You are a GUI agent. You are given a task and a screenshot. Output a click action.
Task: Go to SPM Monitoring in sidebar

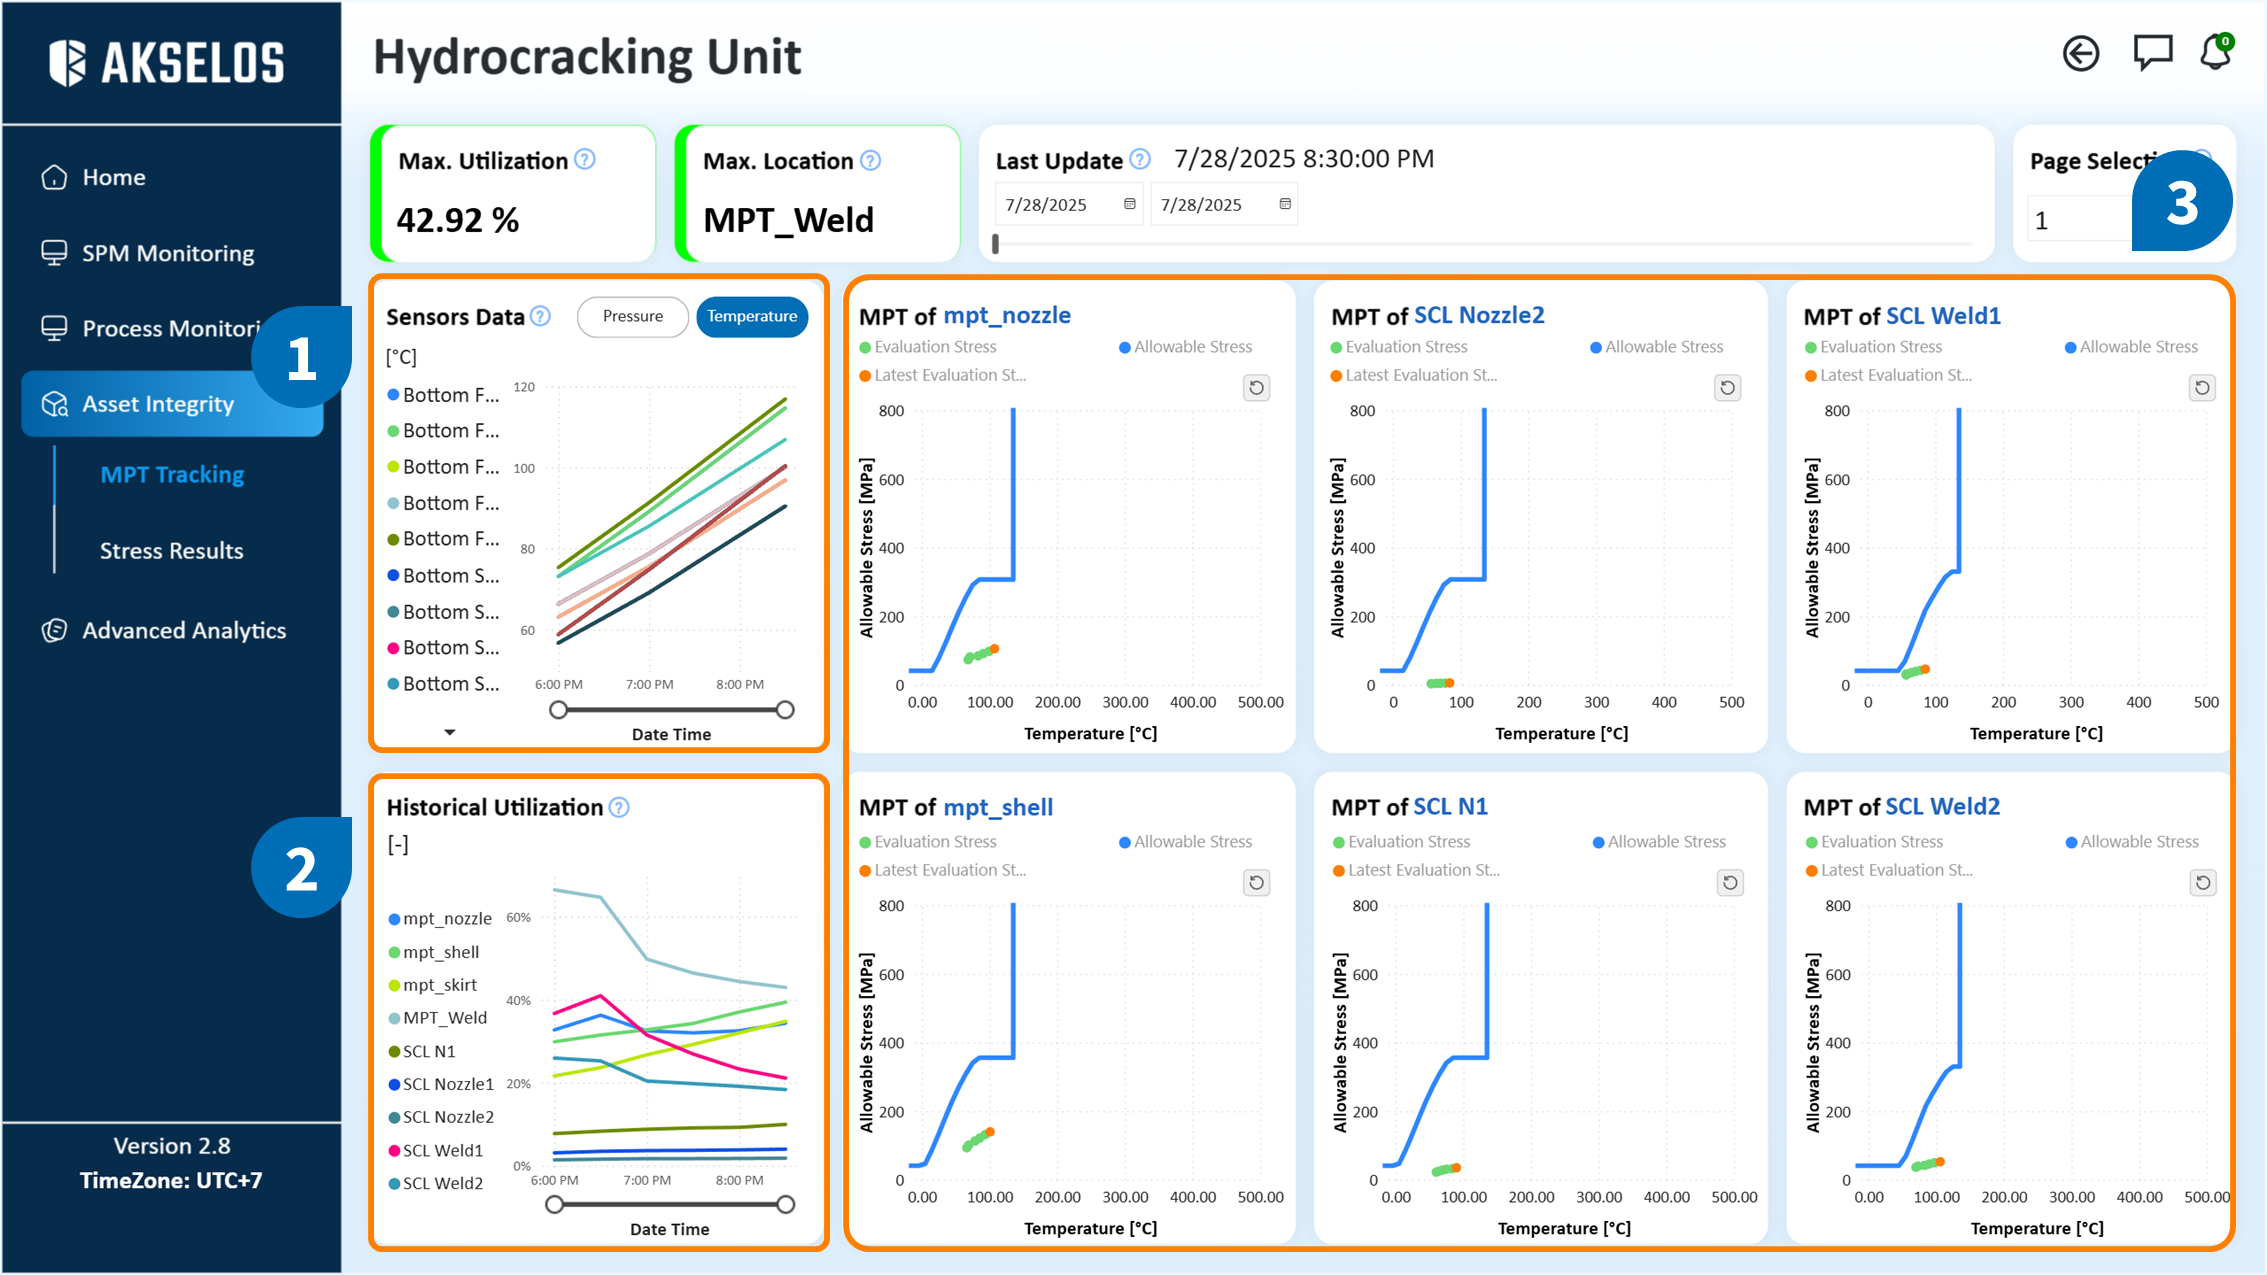click(x=167, y=253)
